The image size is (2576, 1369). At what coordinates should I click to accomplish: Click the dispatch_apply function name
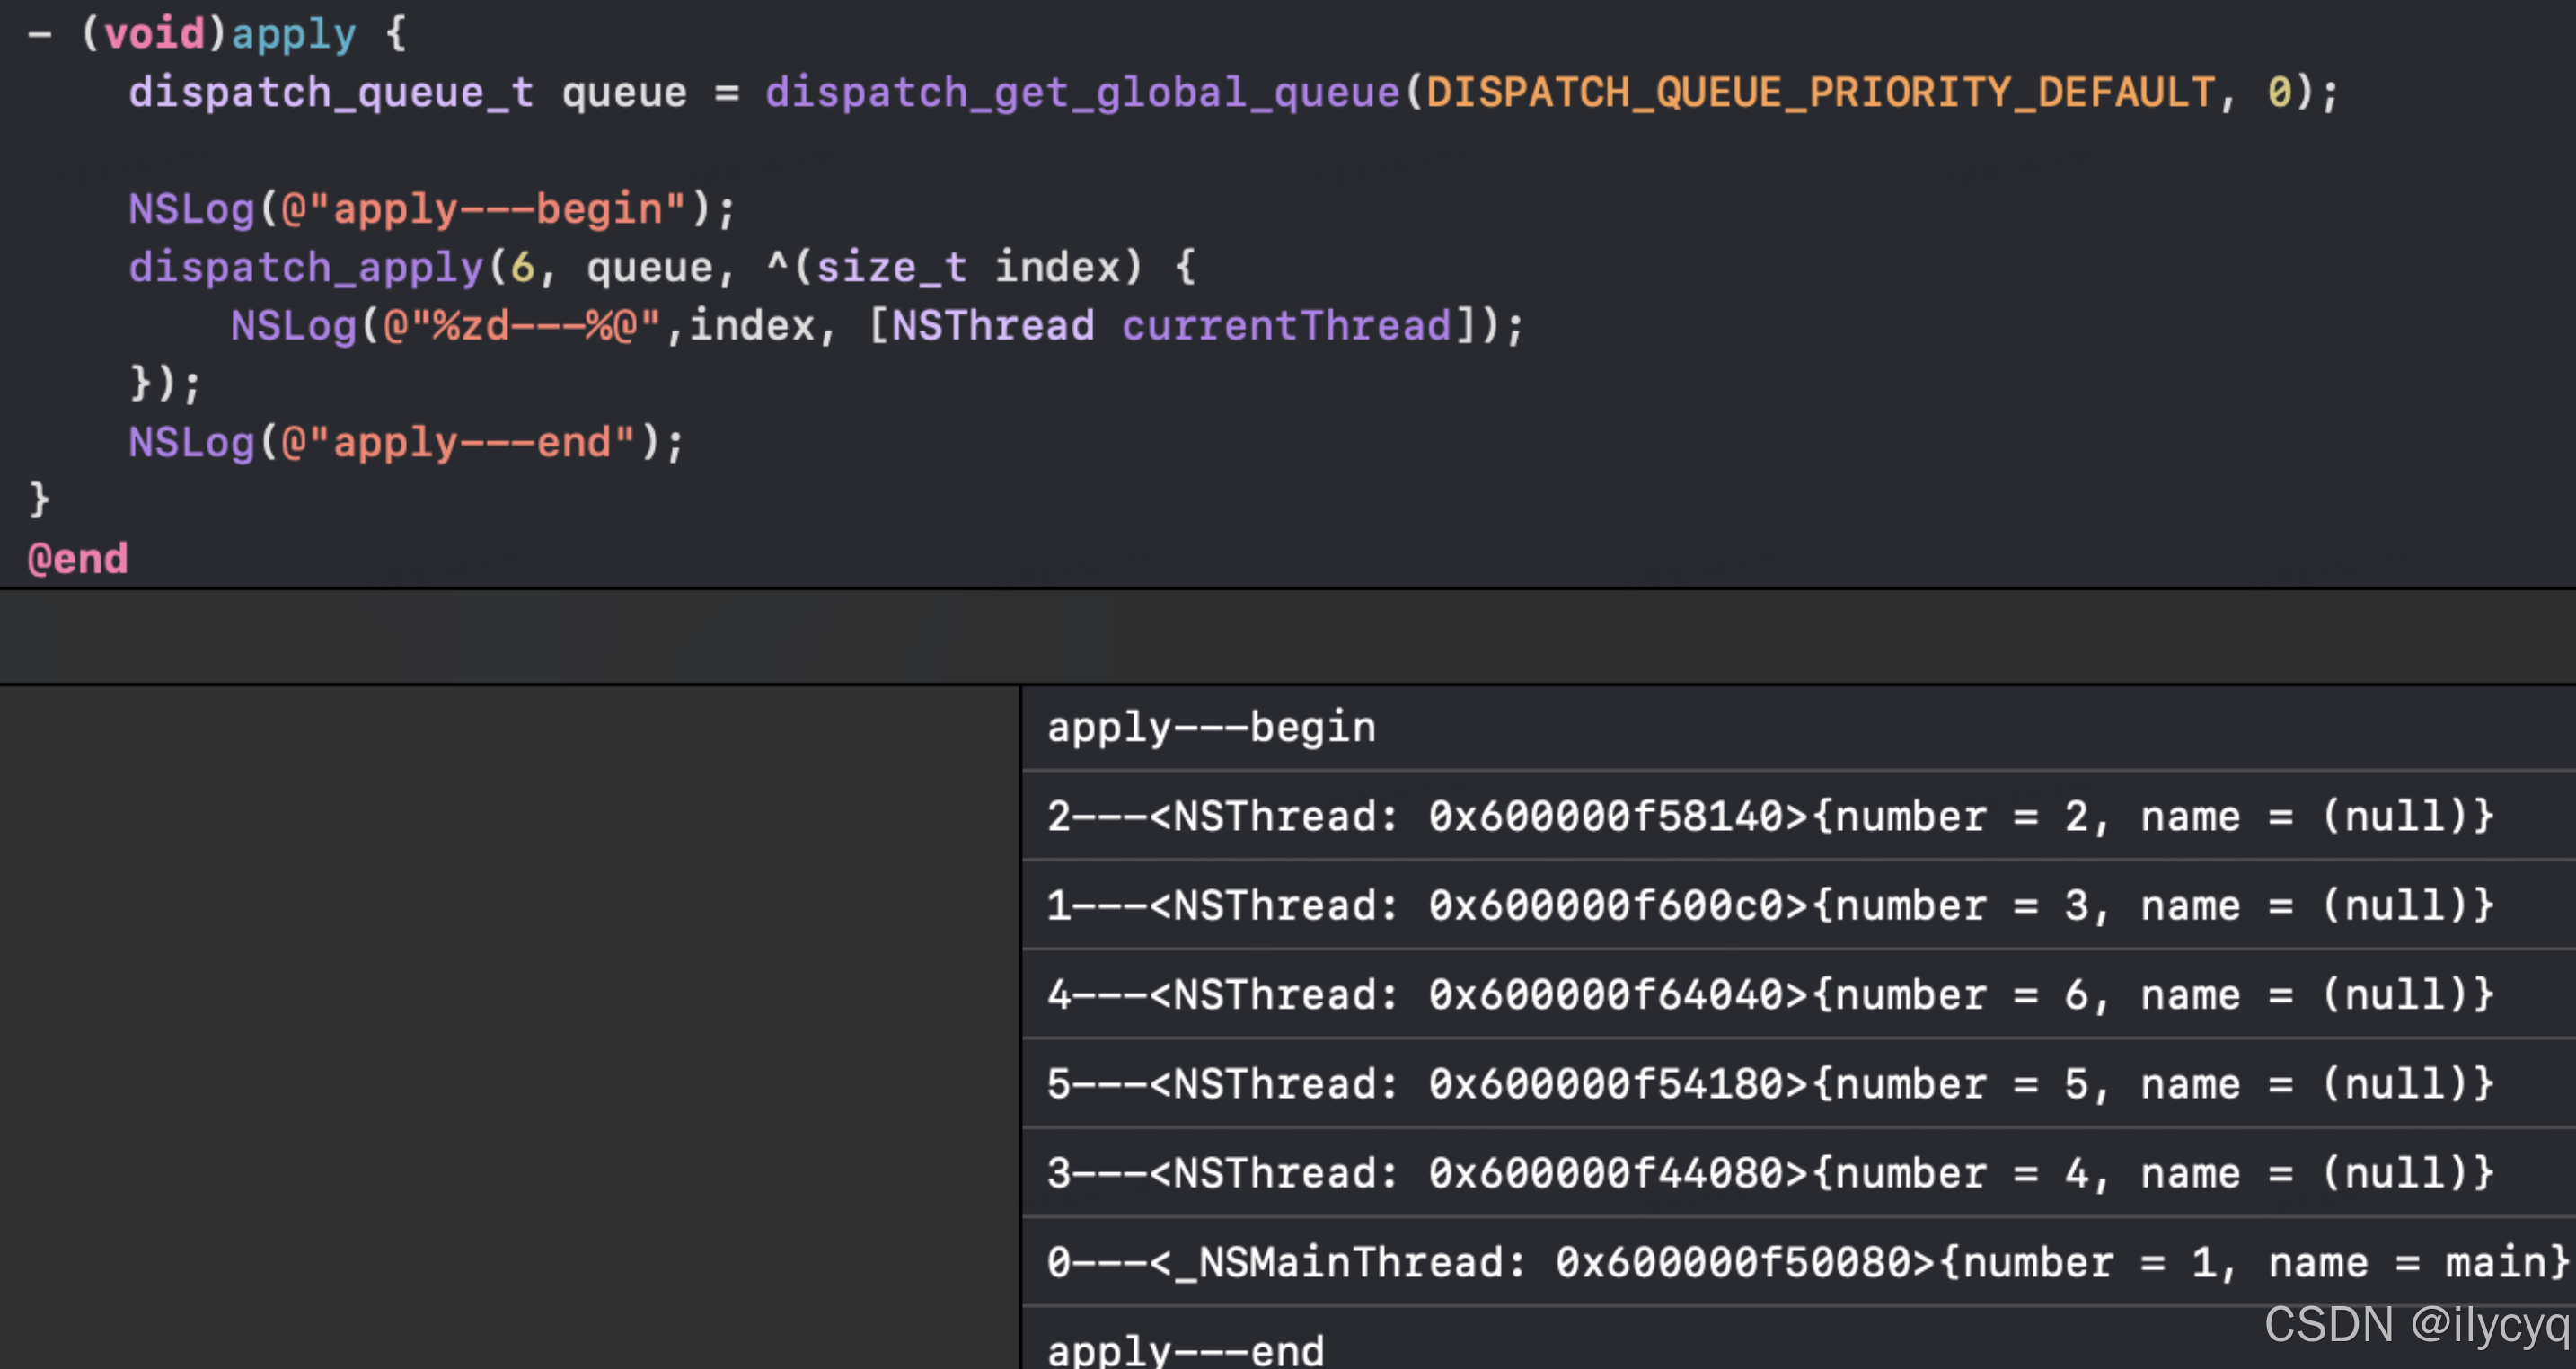click(306, 267)
